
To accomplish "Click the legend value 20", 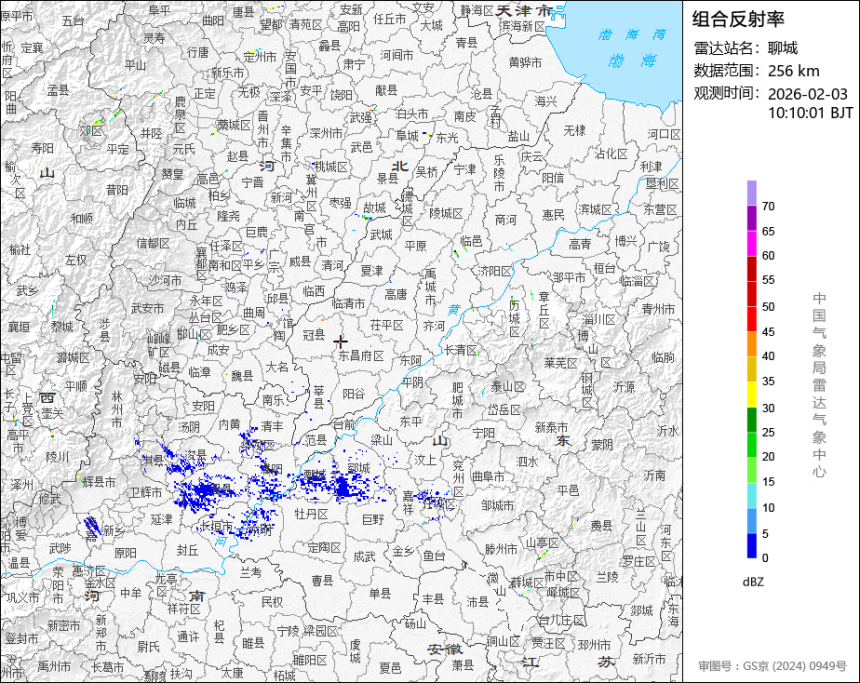I will tap(768, 457).
